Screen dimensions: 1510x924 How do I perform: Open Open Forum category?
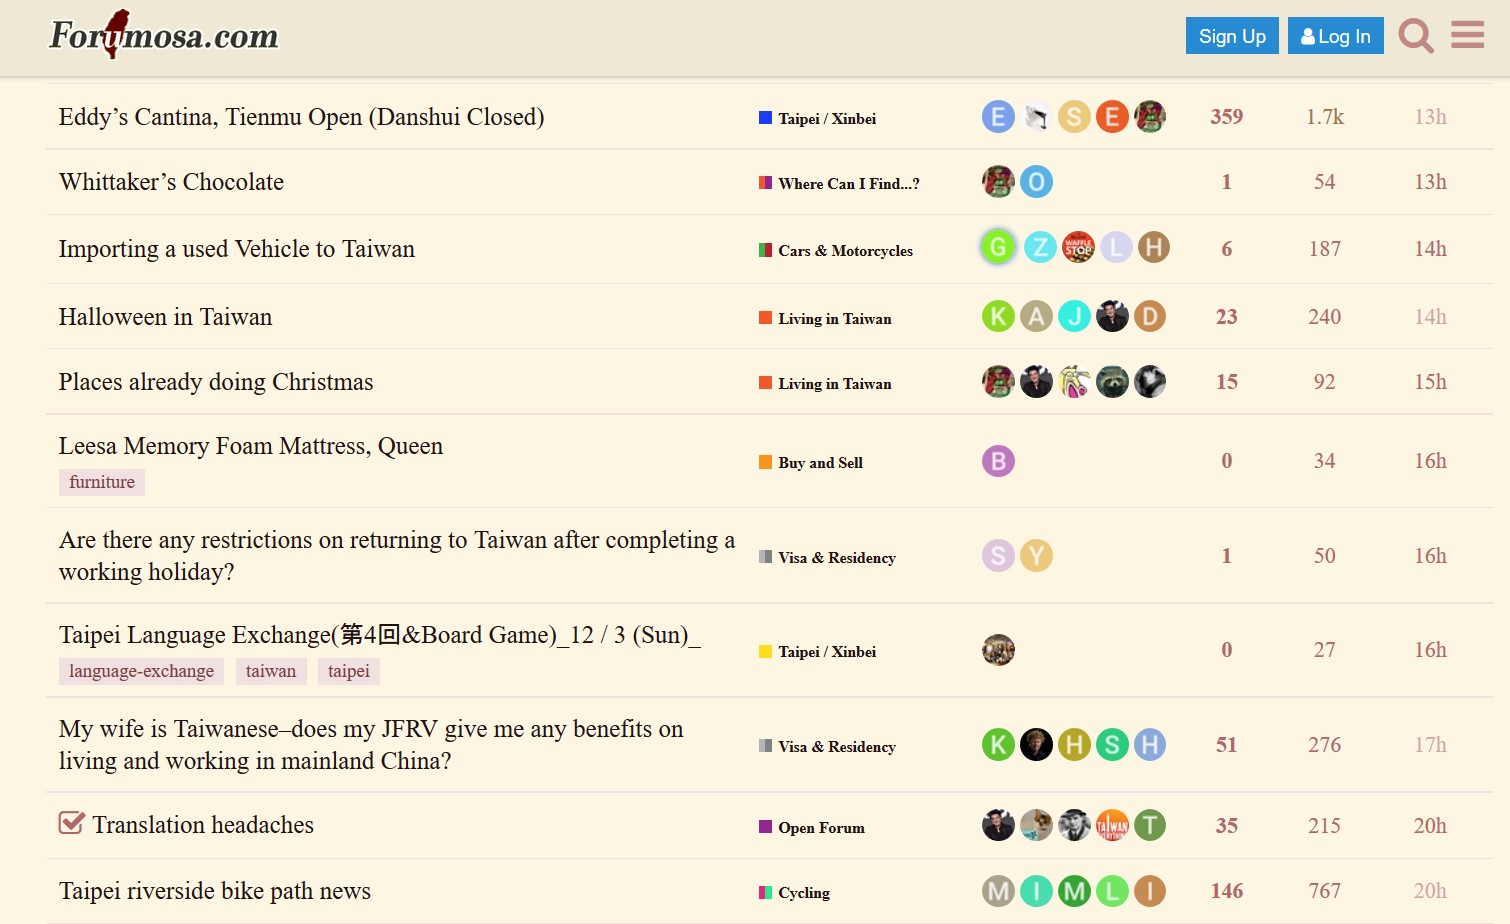tap(812, 827)
